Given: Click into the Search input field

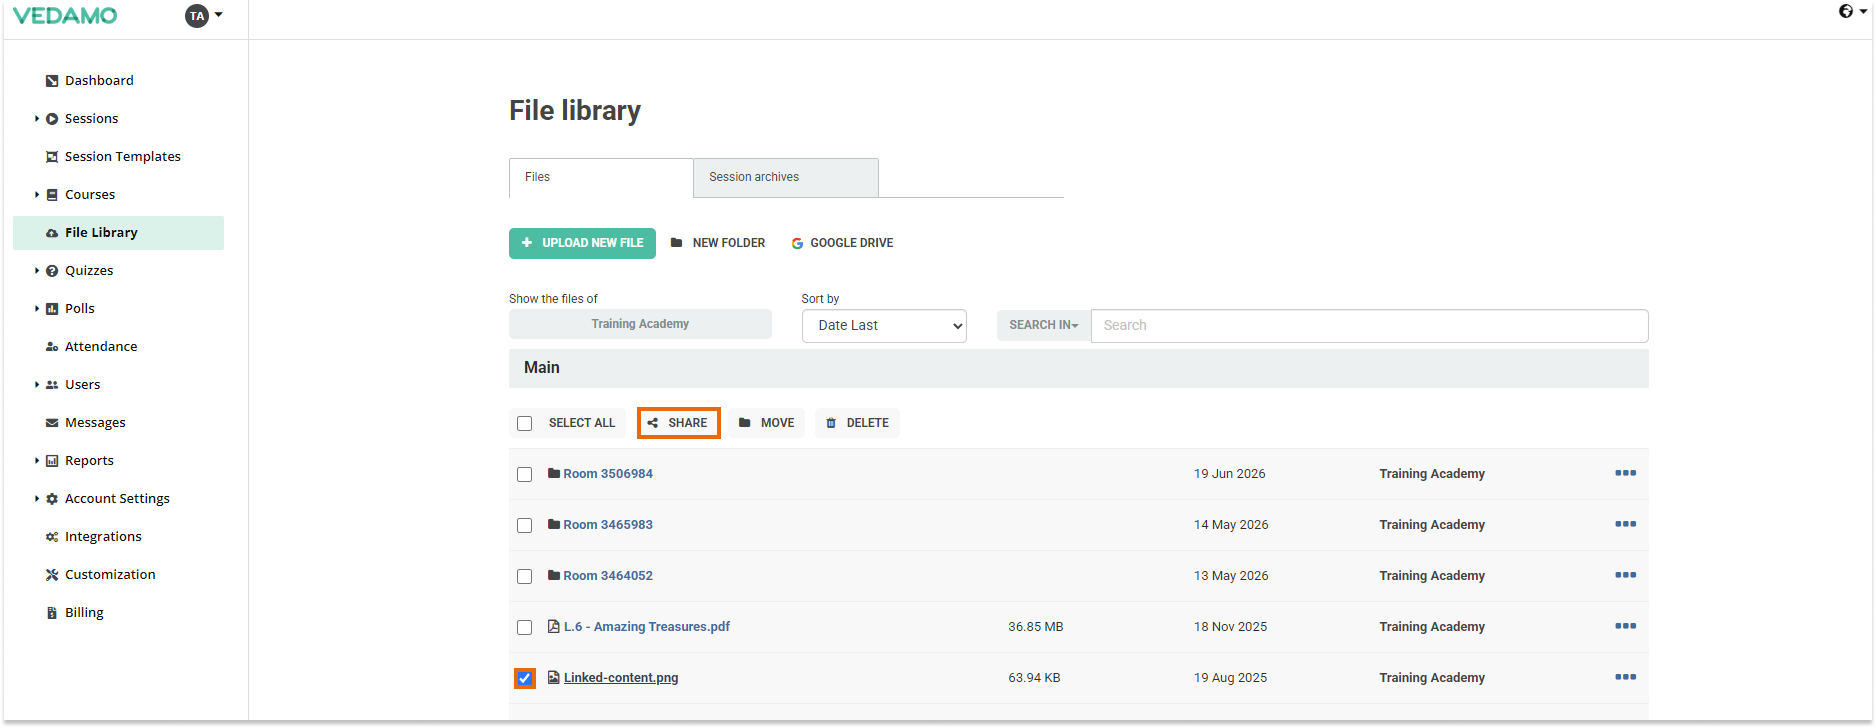Looking at the screenshot, I should (x=1369, y=326).
